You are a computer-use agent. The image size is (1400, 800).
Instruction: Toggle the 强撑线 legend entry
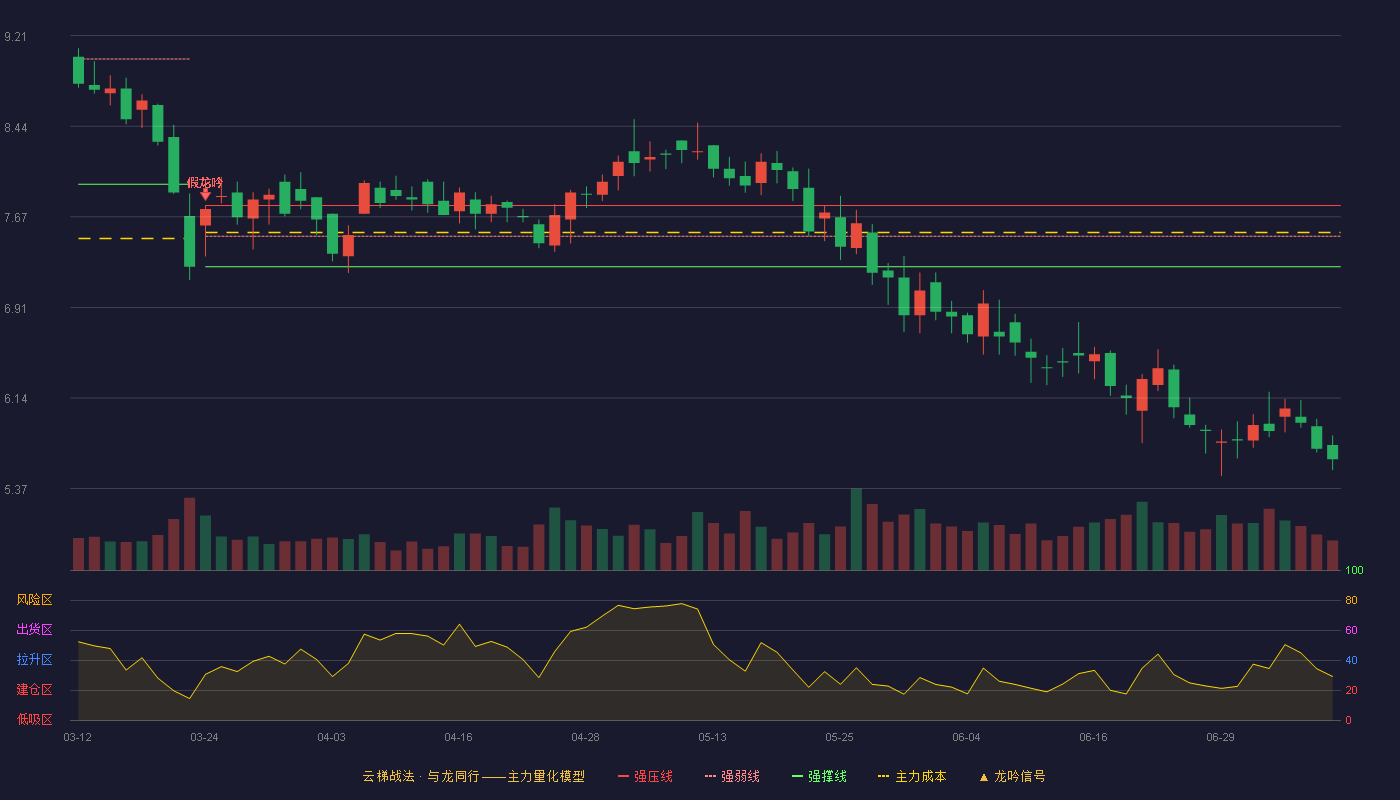[x=819, y=776]
